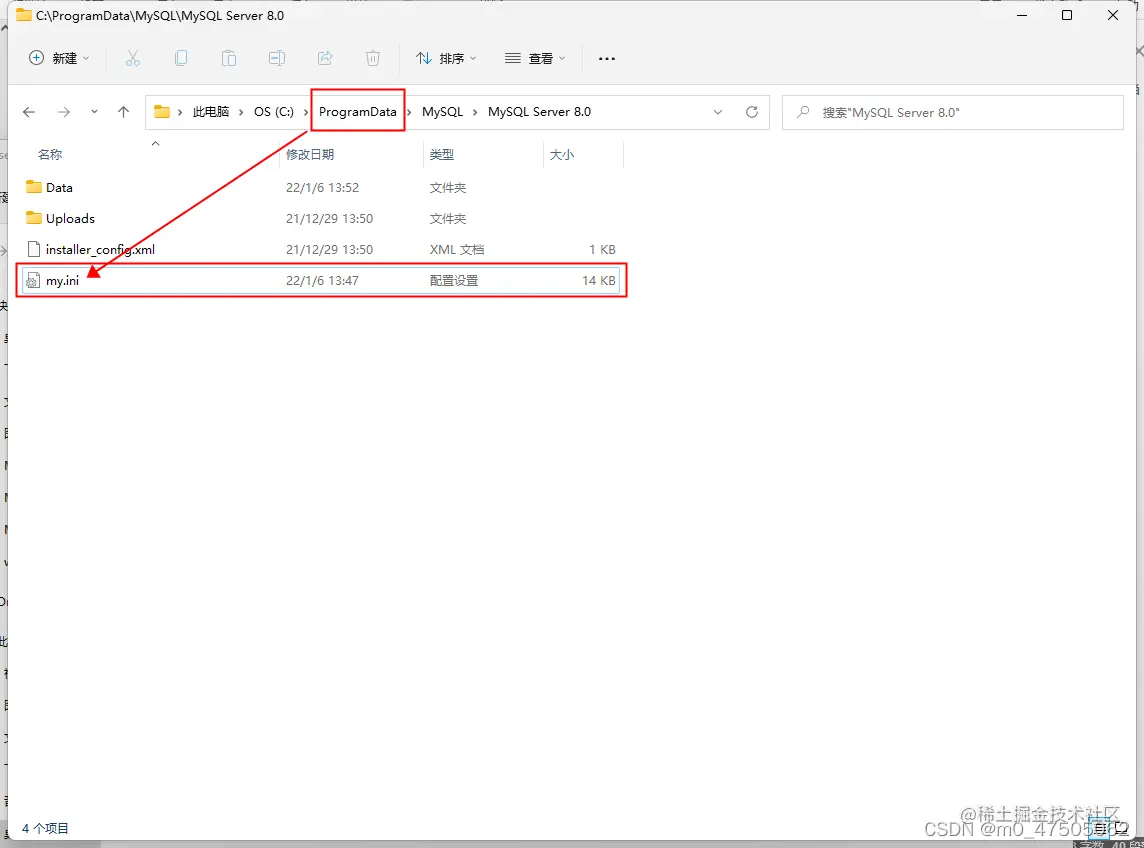Go up one folder level
1144x848 pixels.
point(123,112)
